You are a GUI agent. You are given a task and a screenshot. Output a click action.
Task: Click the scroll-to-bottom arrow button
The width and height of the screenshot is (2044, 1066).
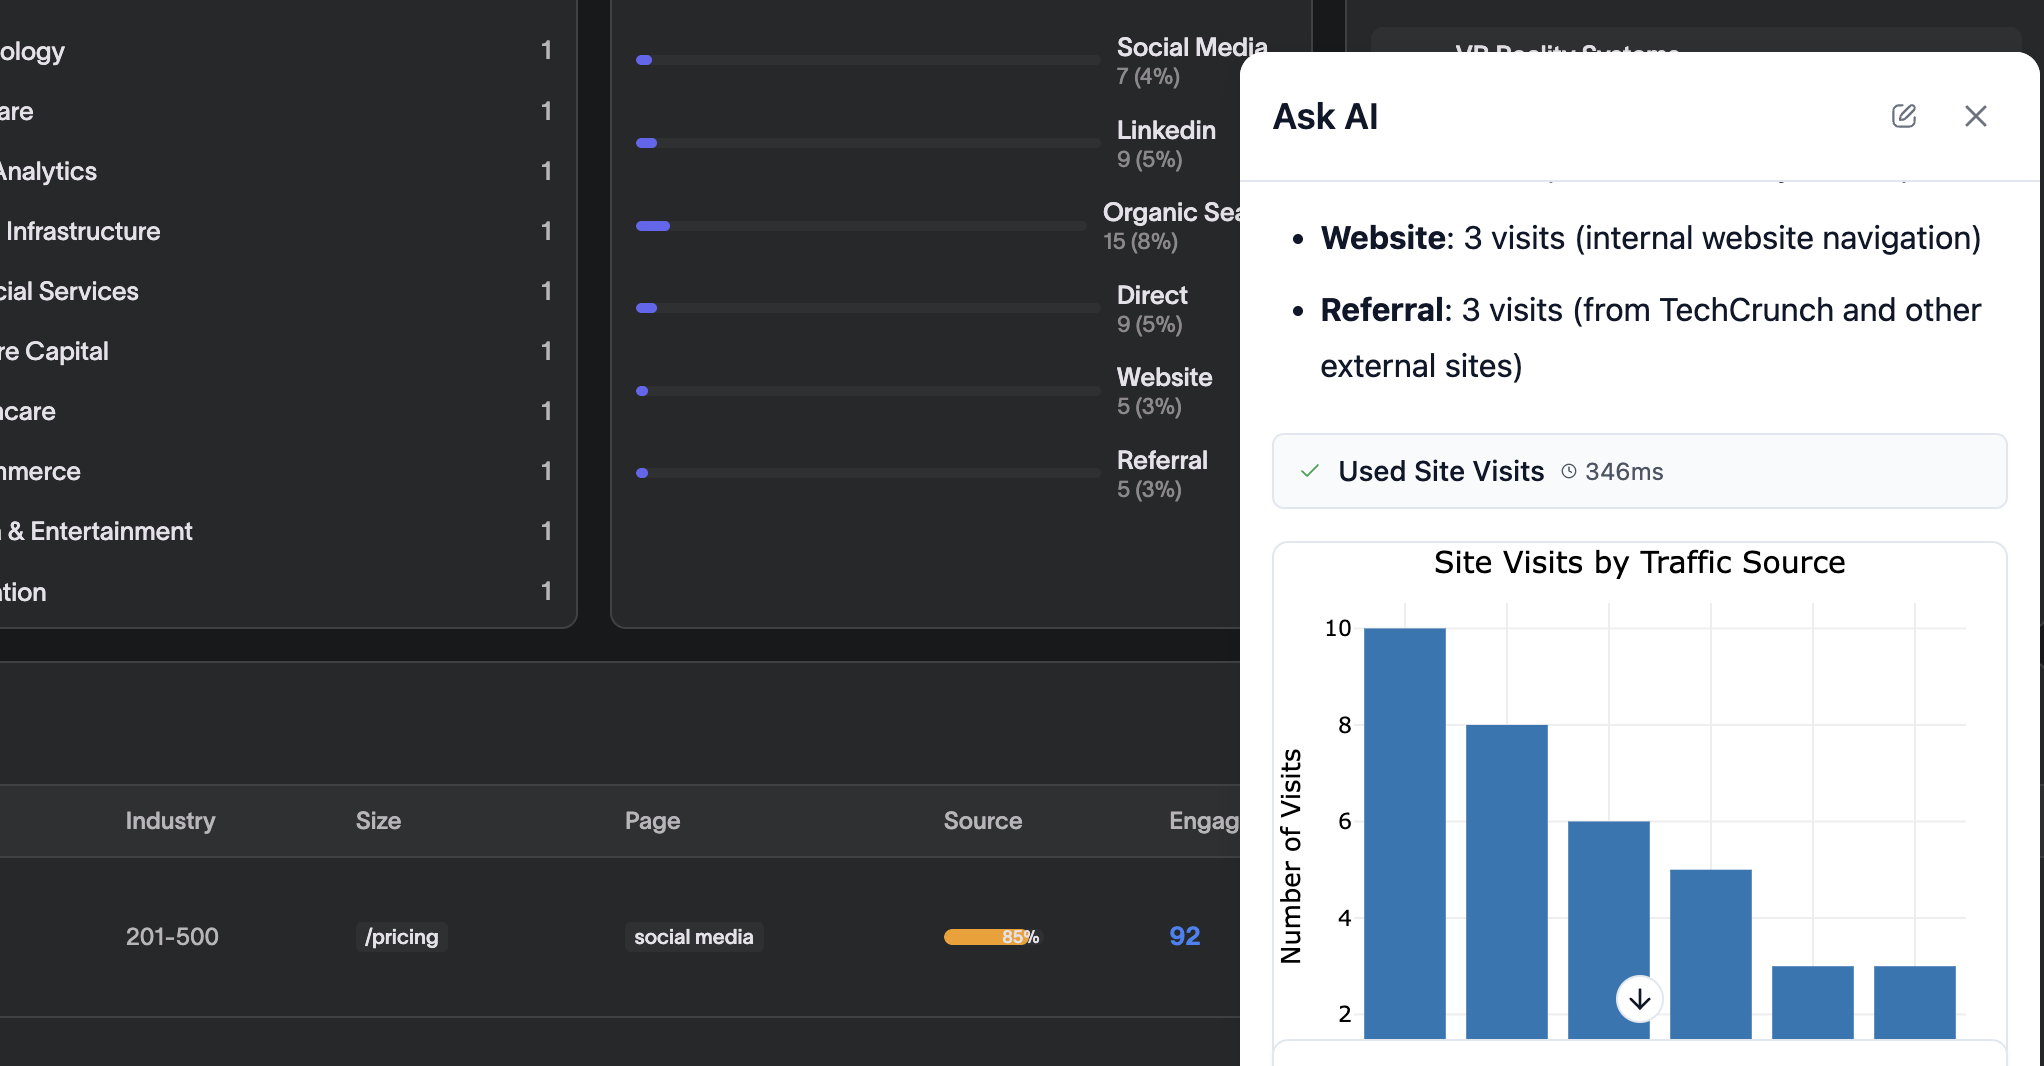[1639, 999]
